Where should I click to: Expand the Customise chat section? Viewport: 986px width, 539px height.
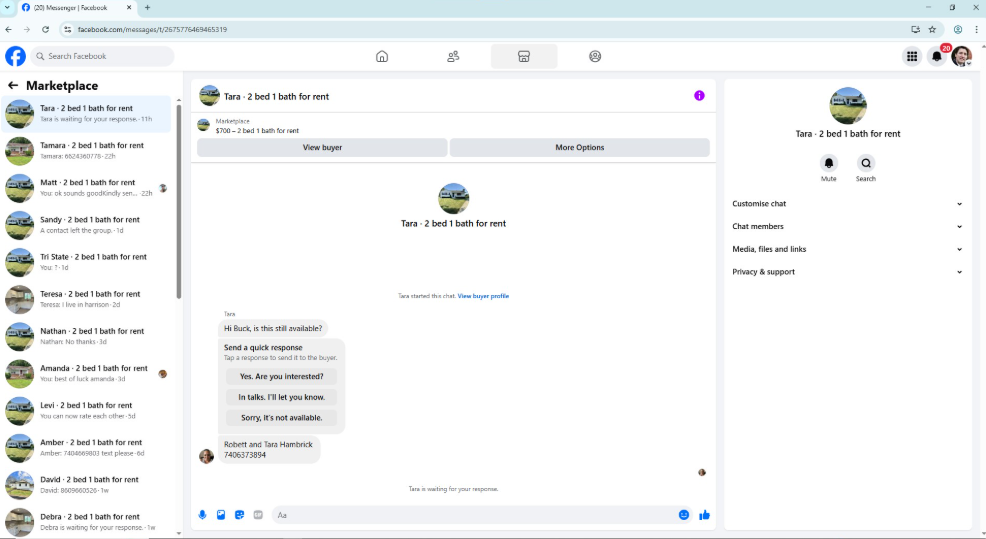click(847, 204)
